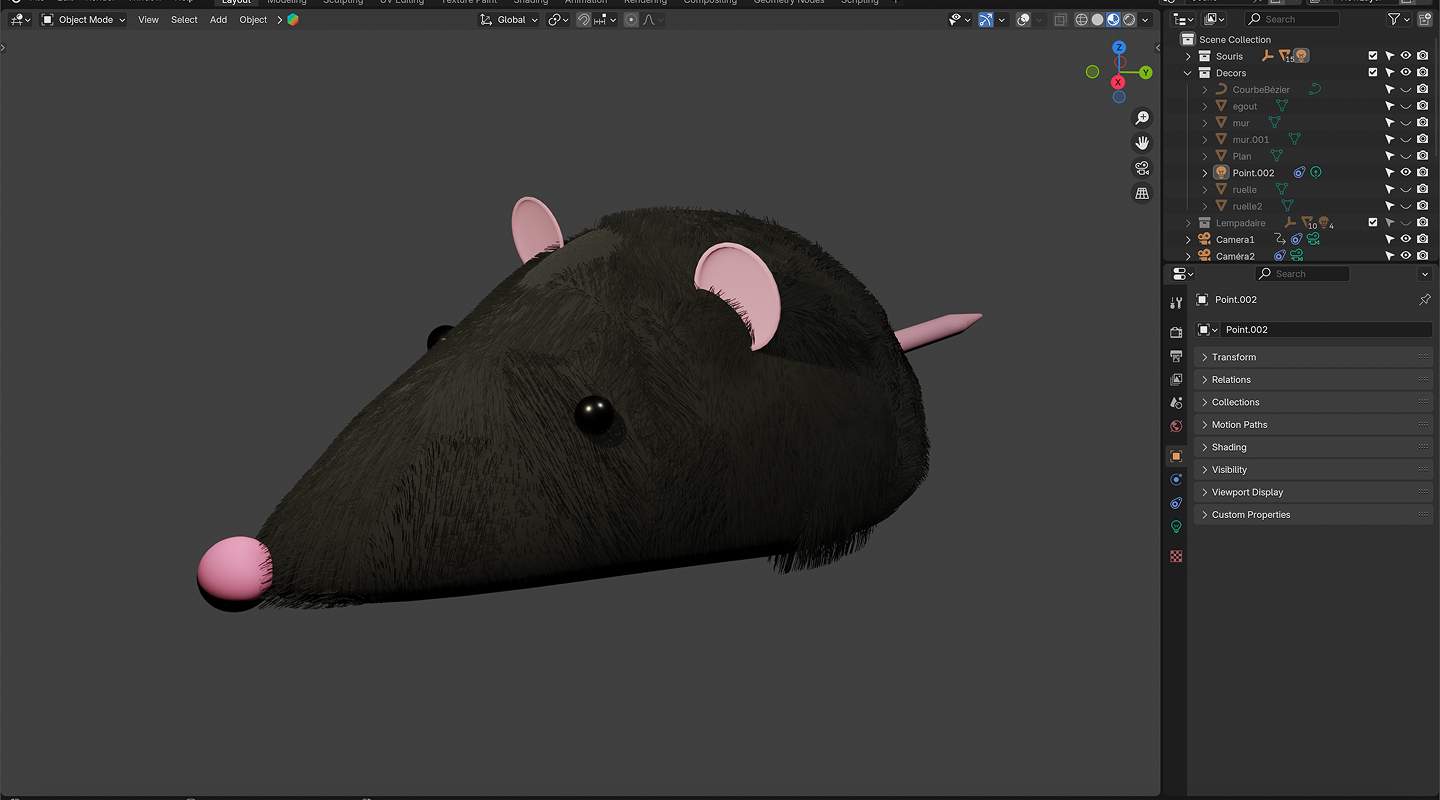Image resolution: width=1440 pixels, height=800 pixels.
Task: Hide Point.002 using its eye icon
Action: 1405,173
